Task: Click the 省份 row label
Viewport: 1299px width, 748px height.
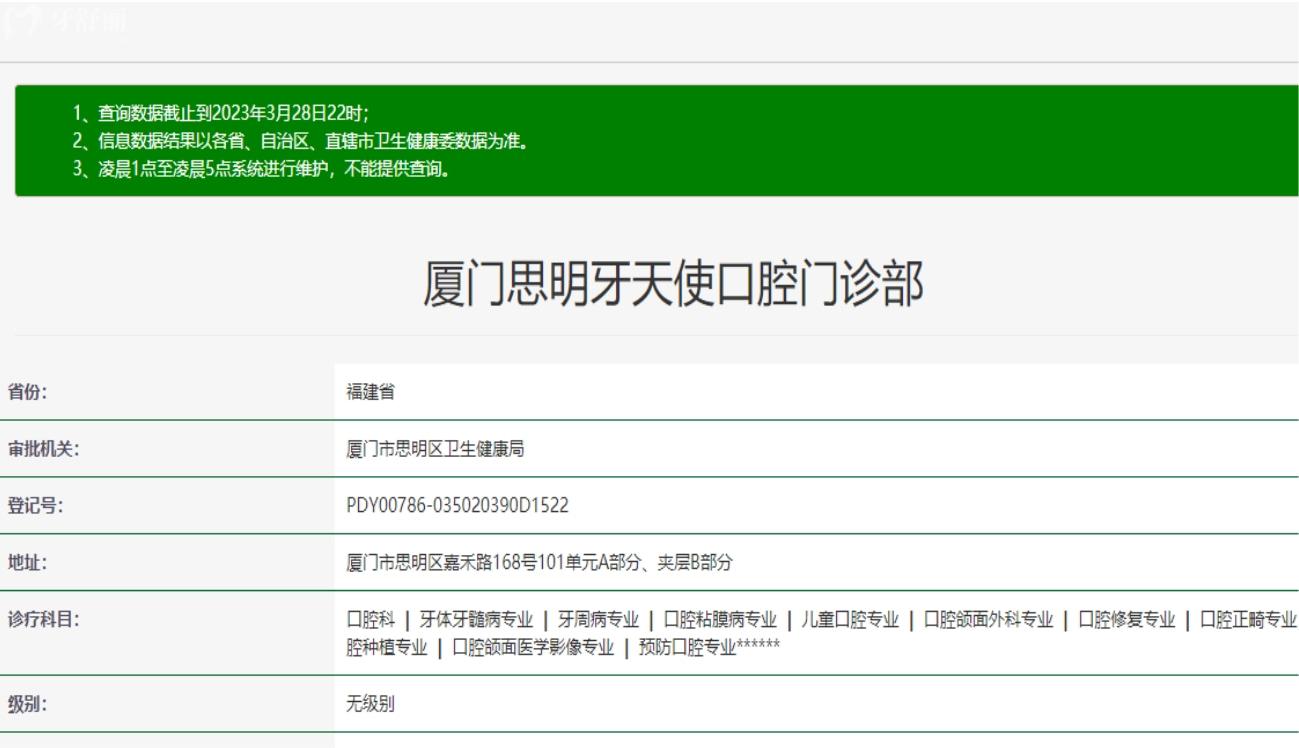Action: pyautogui.click(x=28, y=392)
